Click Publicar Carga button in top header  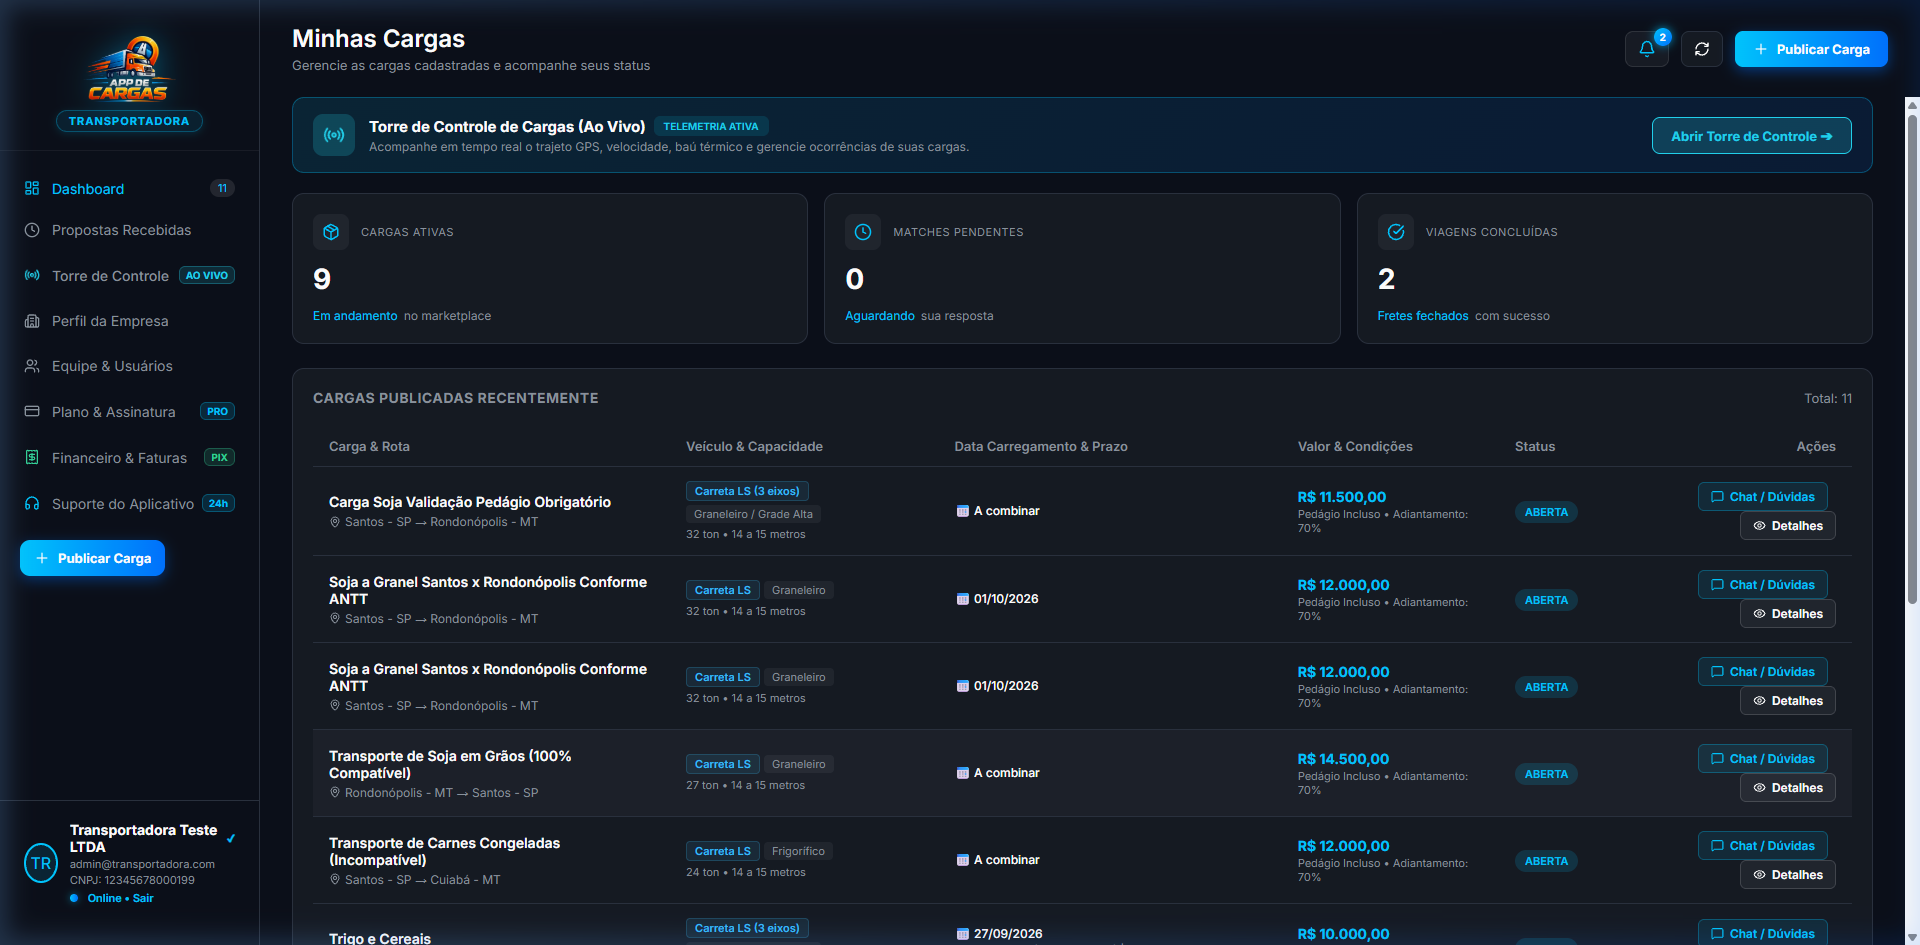(1810, 49)
